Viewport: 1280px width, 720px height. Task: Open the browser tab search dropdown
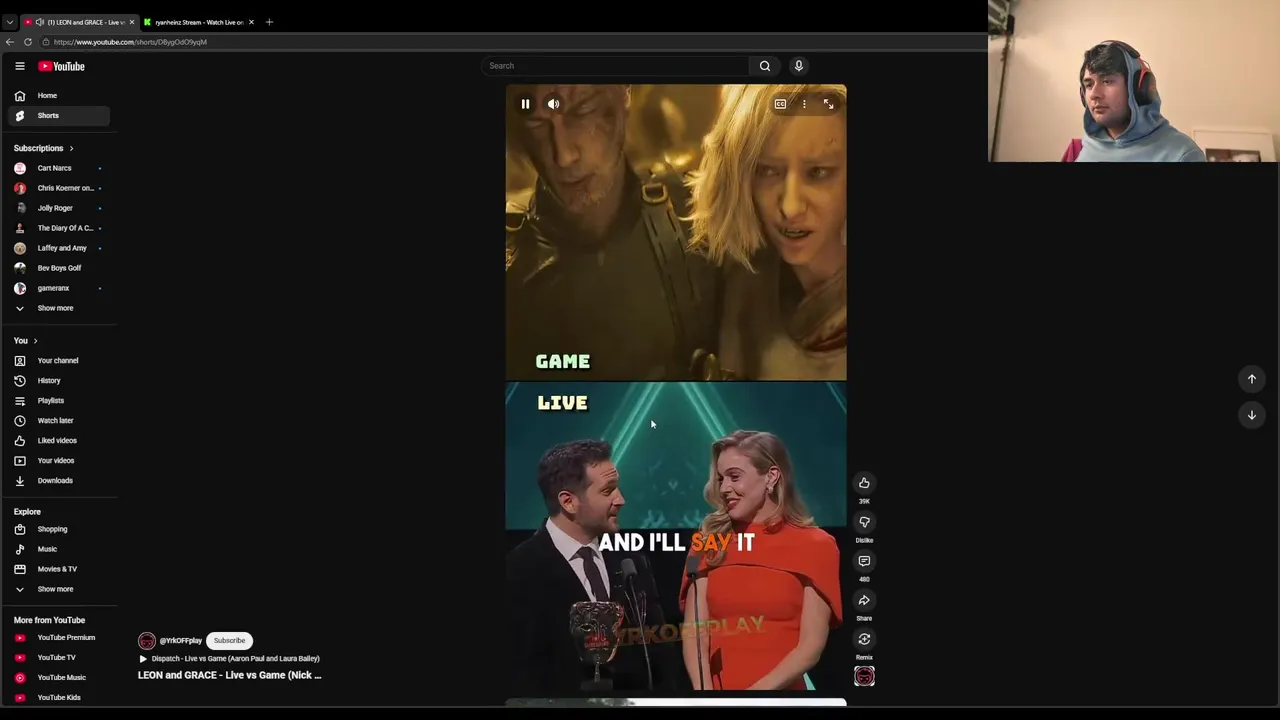[x=9, y=22]
